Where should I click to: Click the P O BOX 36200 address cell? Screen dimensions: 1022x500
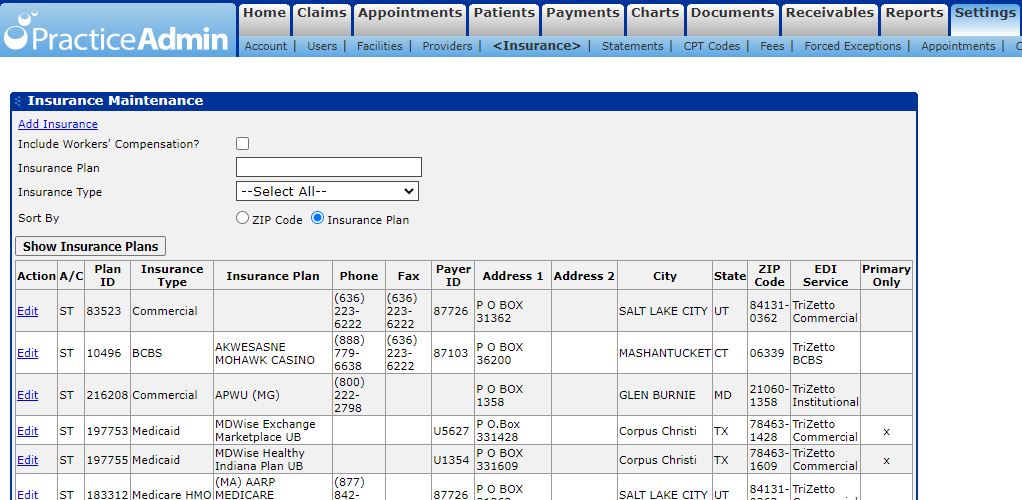pyautogui.click(x=513, y=353)
